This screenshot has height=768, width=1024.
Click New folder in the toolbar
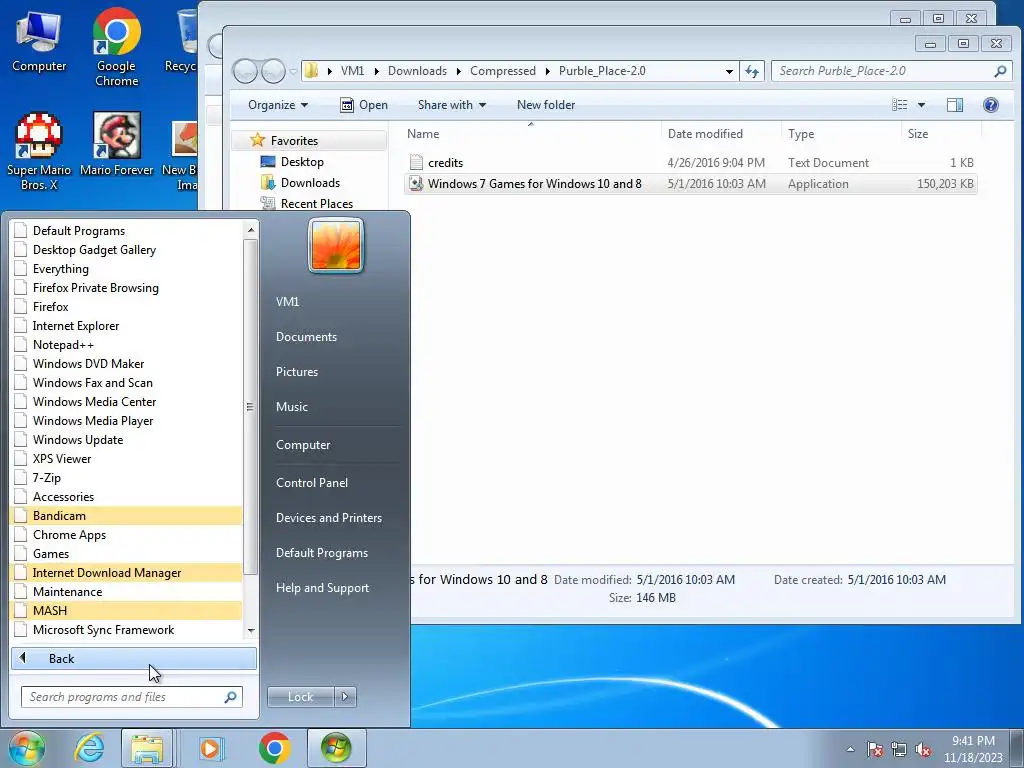pos(546,104)
